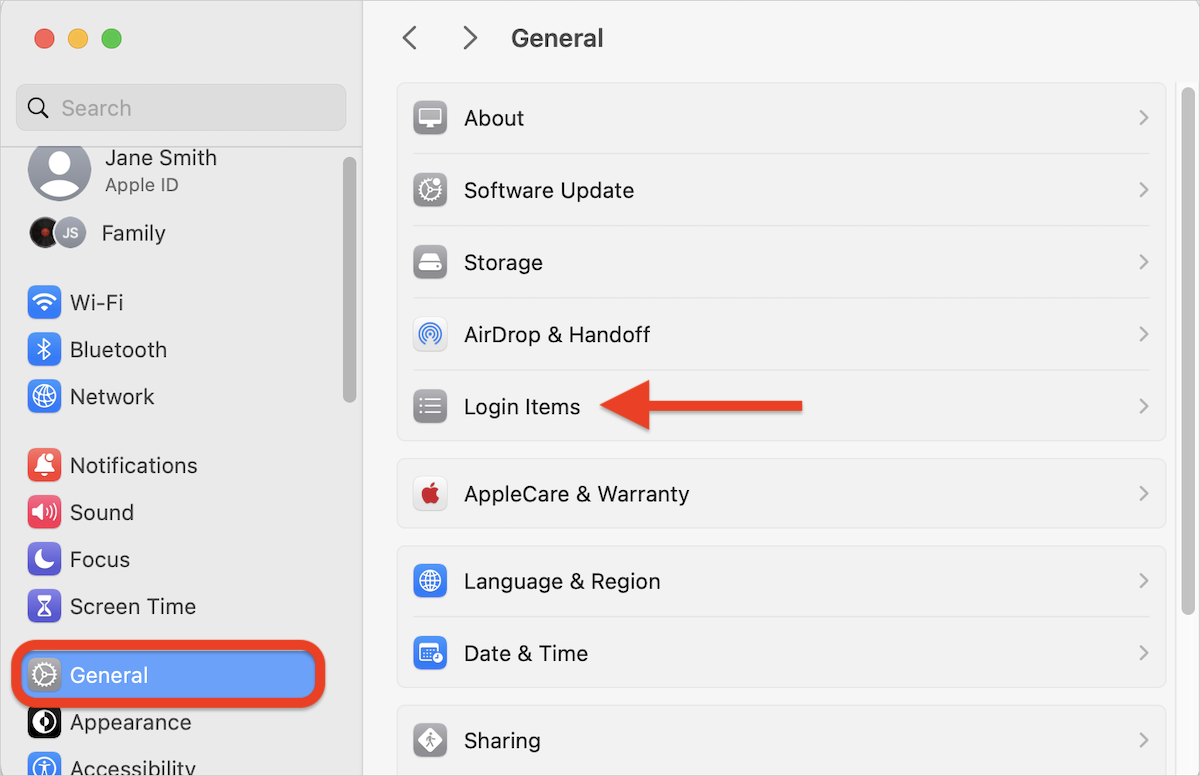Screen dimensions: 1200x776
Task: Open the Family label in the sidebar
Action: [x=134, y=233]
